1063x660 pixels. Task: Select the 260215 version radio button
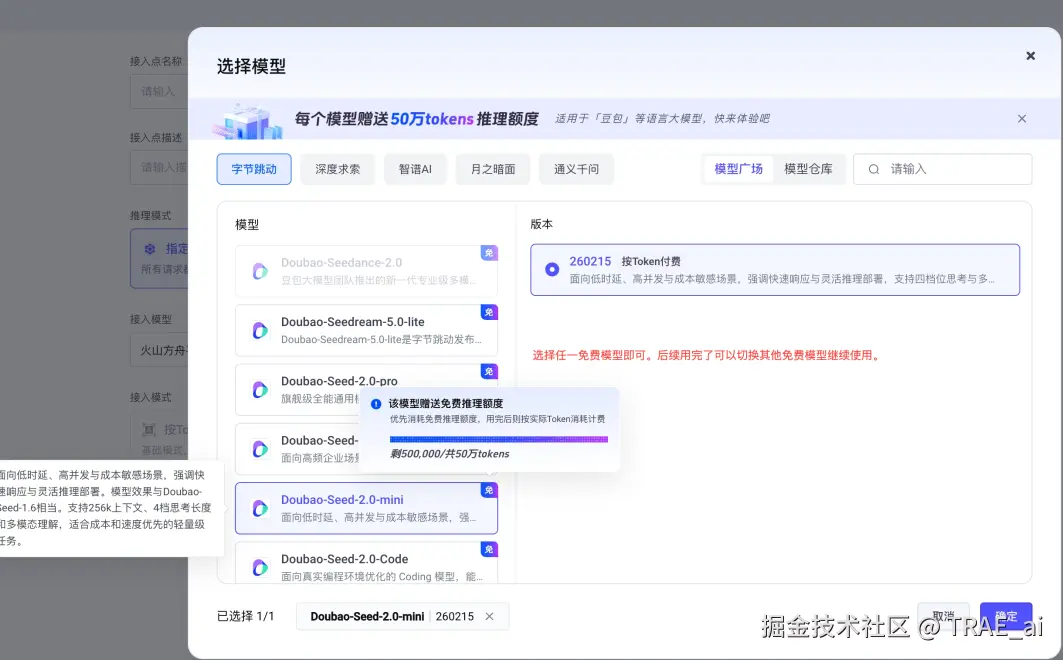click(552, 269)
